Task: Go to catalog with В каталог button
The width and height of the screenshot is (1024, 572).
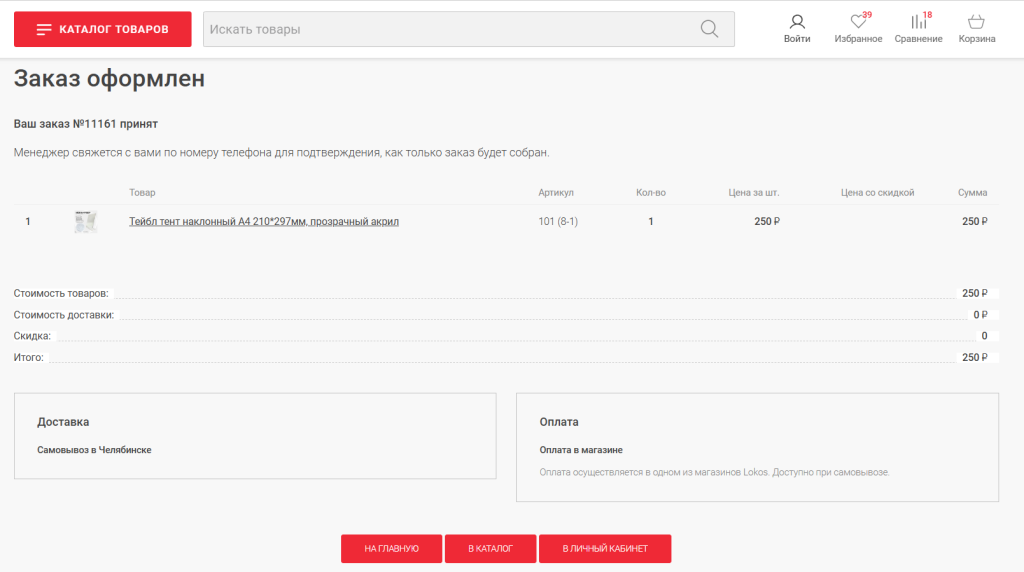Action: click(x=490, y=549)
